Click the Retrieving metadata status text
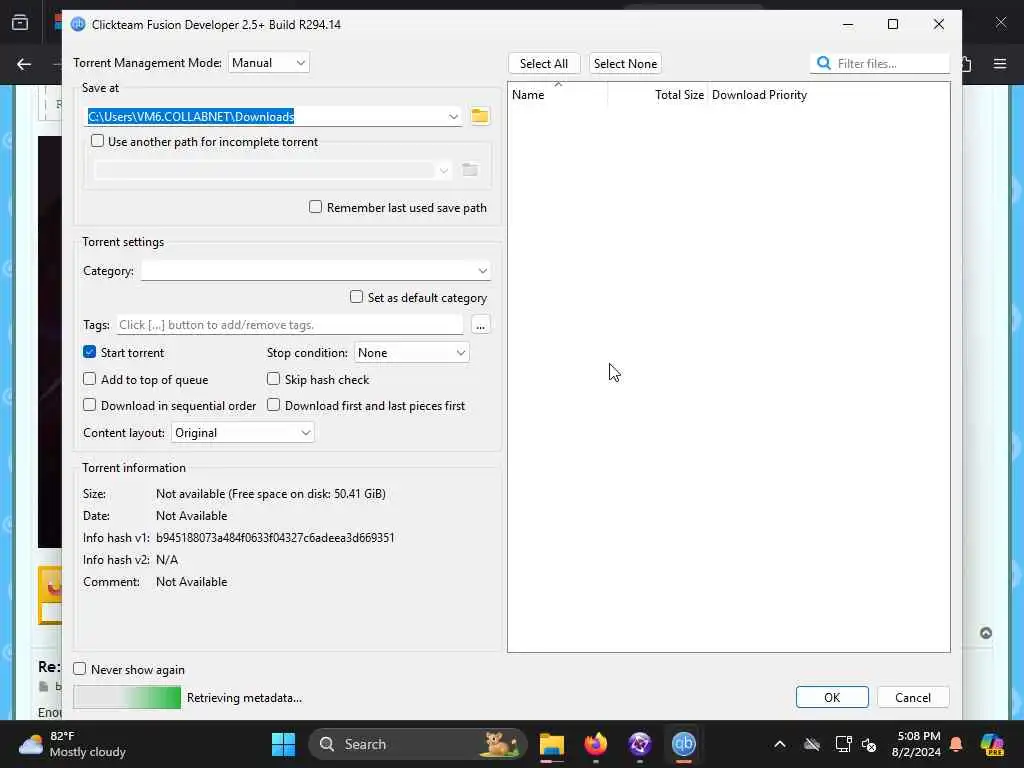The width and height of the screenshot is (1024, 768). click(x=244, y=697)
